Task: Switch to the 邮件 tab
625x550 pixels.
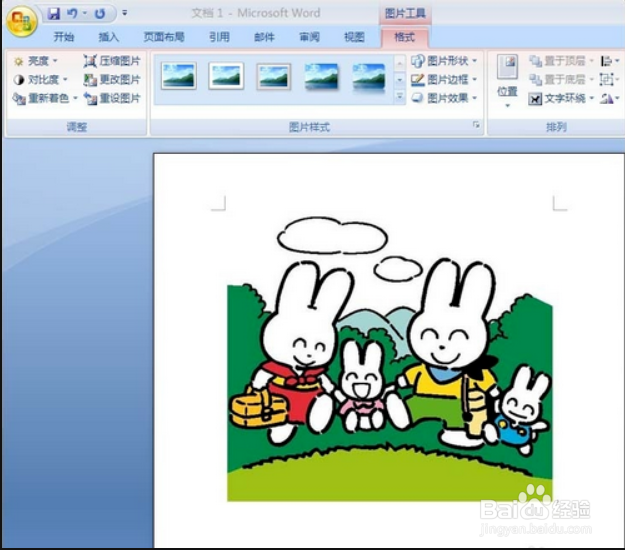Action: tap(264, 37)
